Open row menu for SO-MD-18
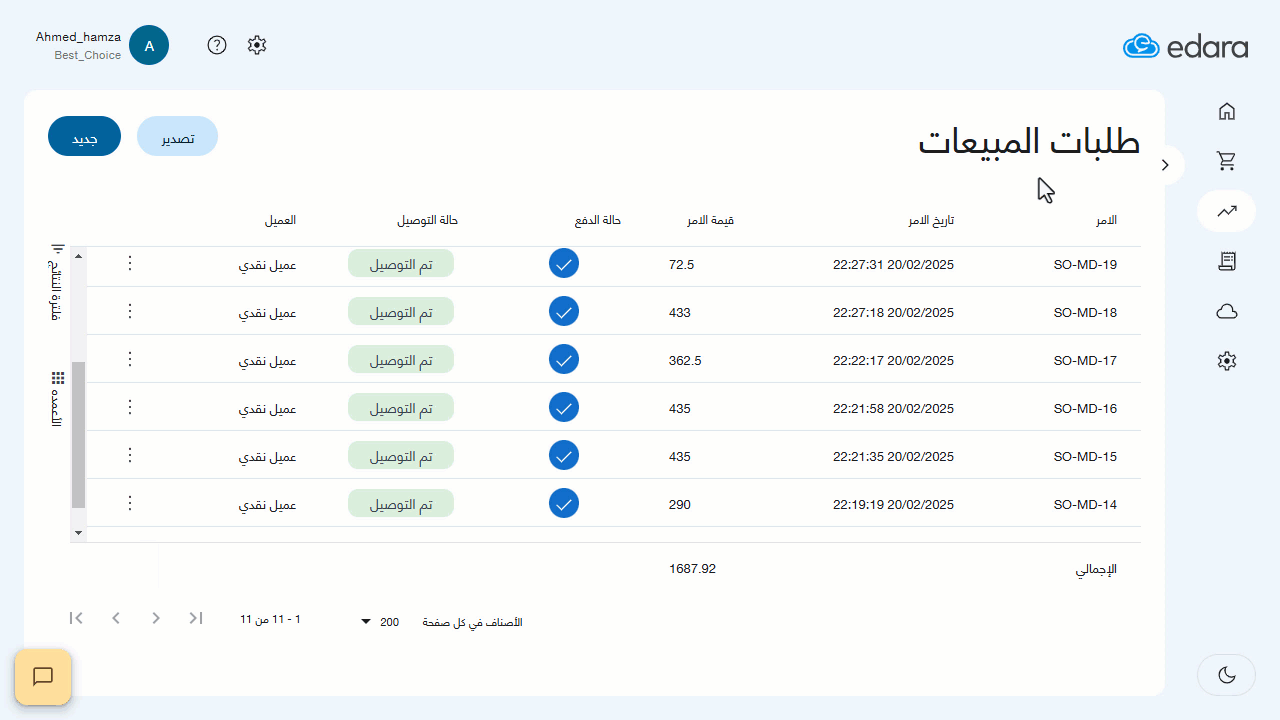 (x=129, y=312)
